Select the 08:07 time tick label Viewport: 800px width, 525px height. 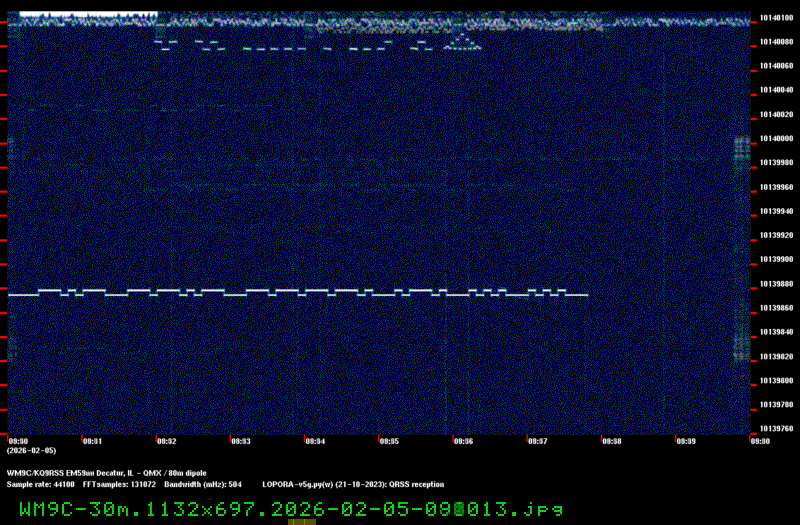pos(537,440)
